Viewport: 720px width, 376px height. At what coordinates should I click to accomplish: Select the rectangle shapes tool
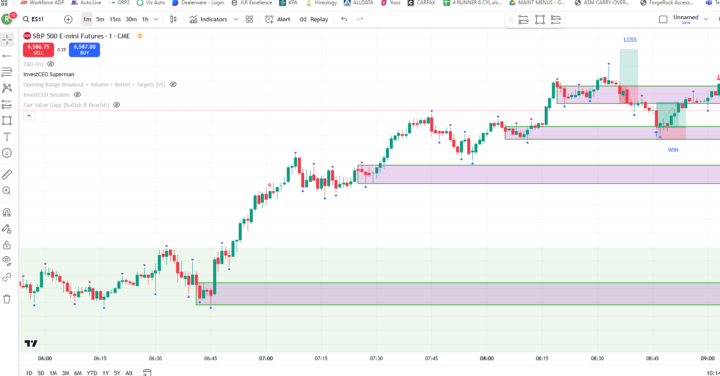tap(7, 121)
